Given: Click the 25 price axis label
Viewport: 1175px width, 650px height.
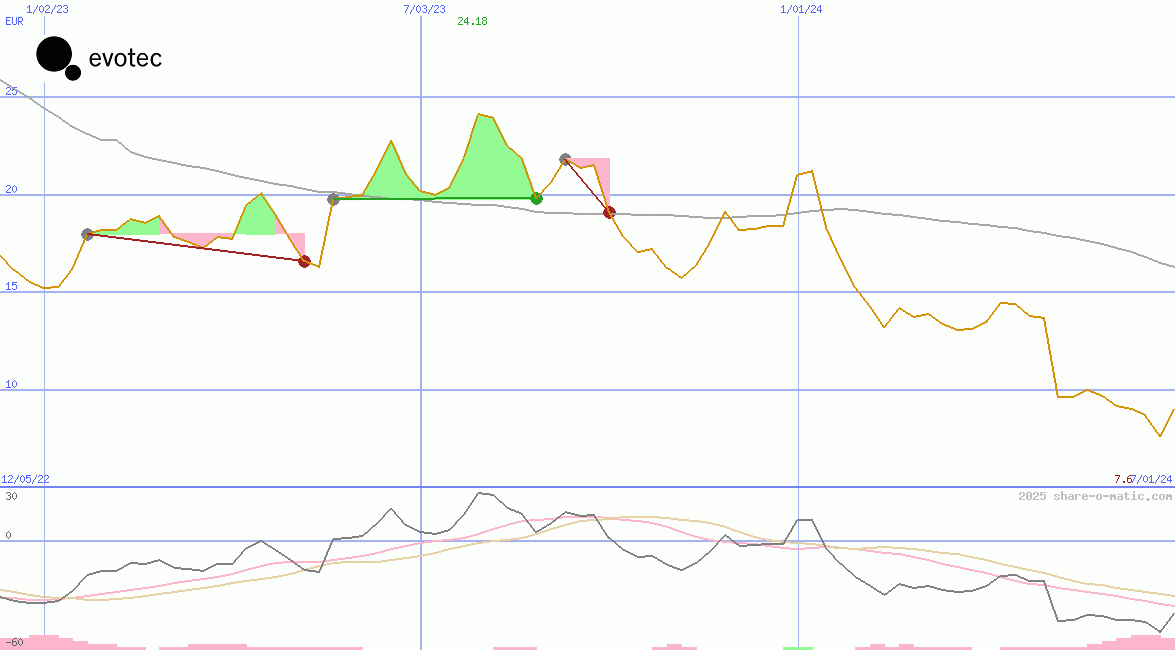Looking at the screenshot, I should pyautogui.click(x=12, y=91).
